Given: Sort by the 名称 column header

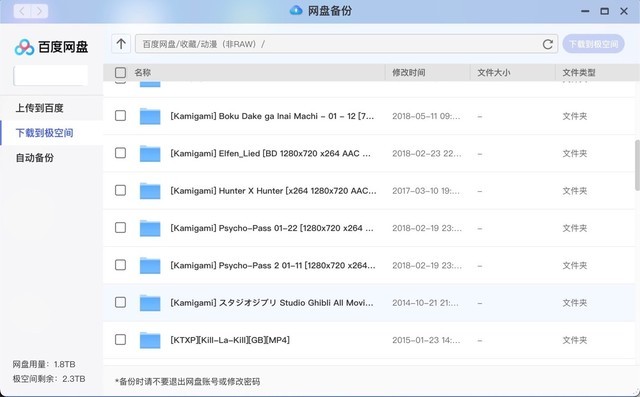Looking at the screenshot, I should point(142,73).
